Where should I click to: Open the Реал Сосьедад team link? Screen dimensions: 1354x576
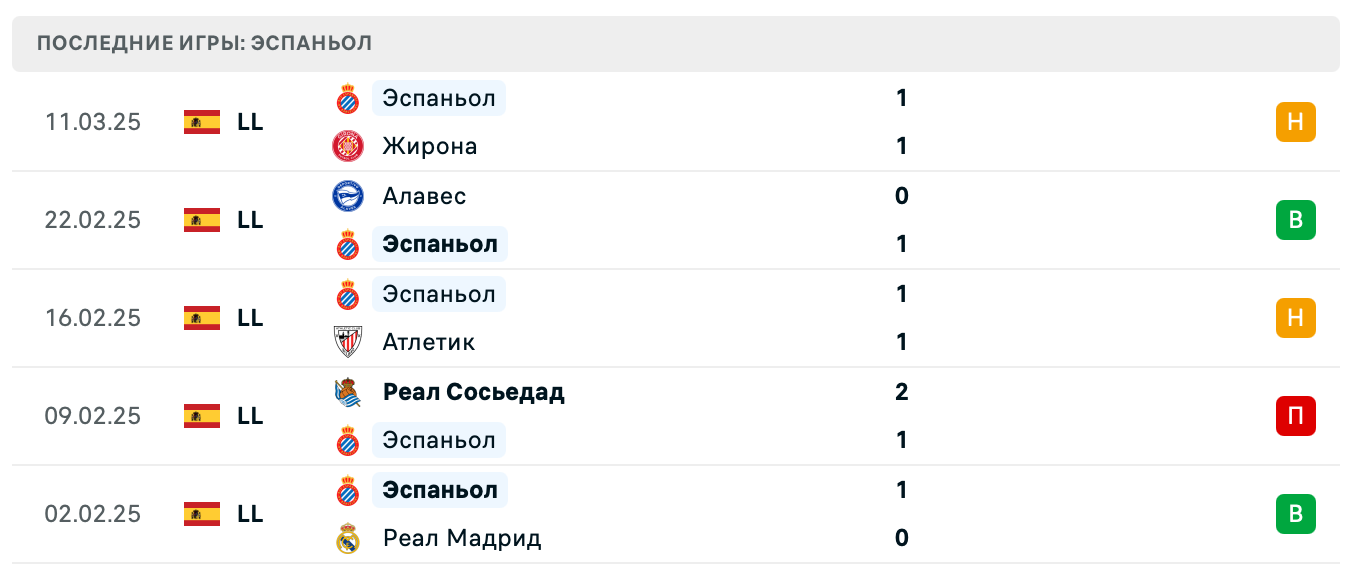click(x=474, y=392)
